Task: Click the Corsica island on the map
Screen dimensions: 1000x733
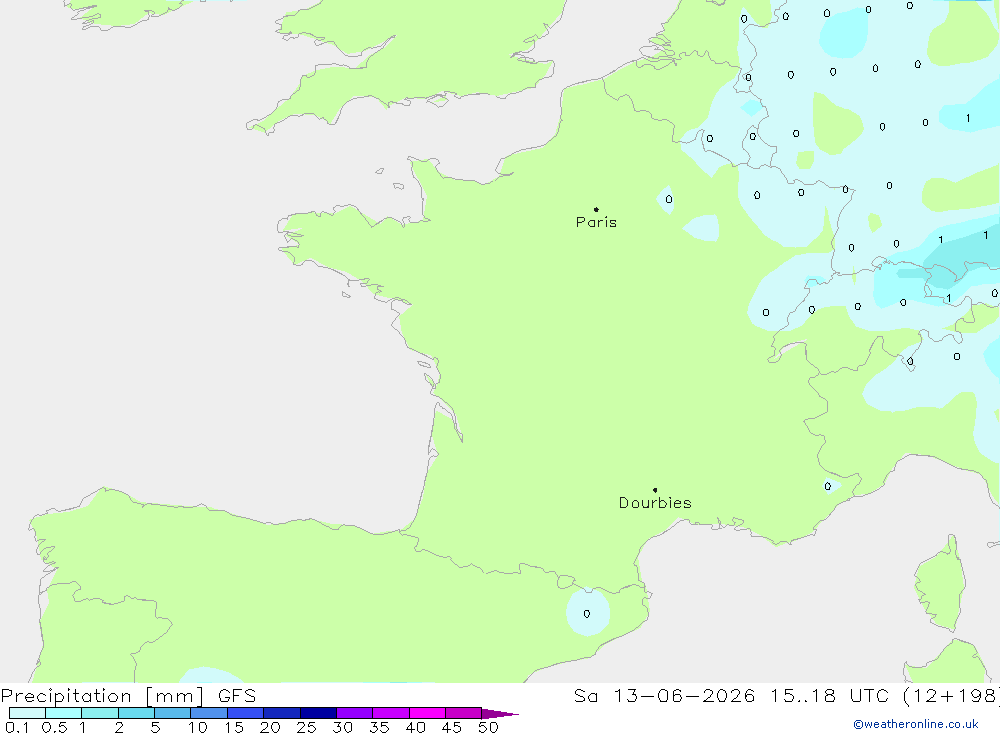Action: (x=941, y=584)
